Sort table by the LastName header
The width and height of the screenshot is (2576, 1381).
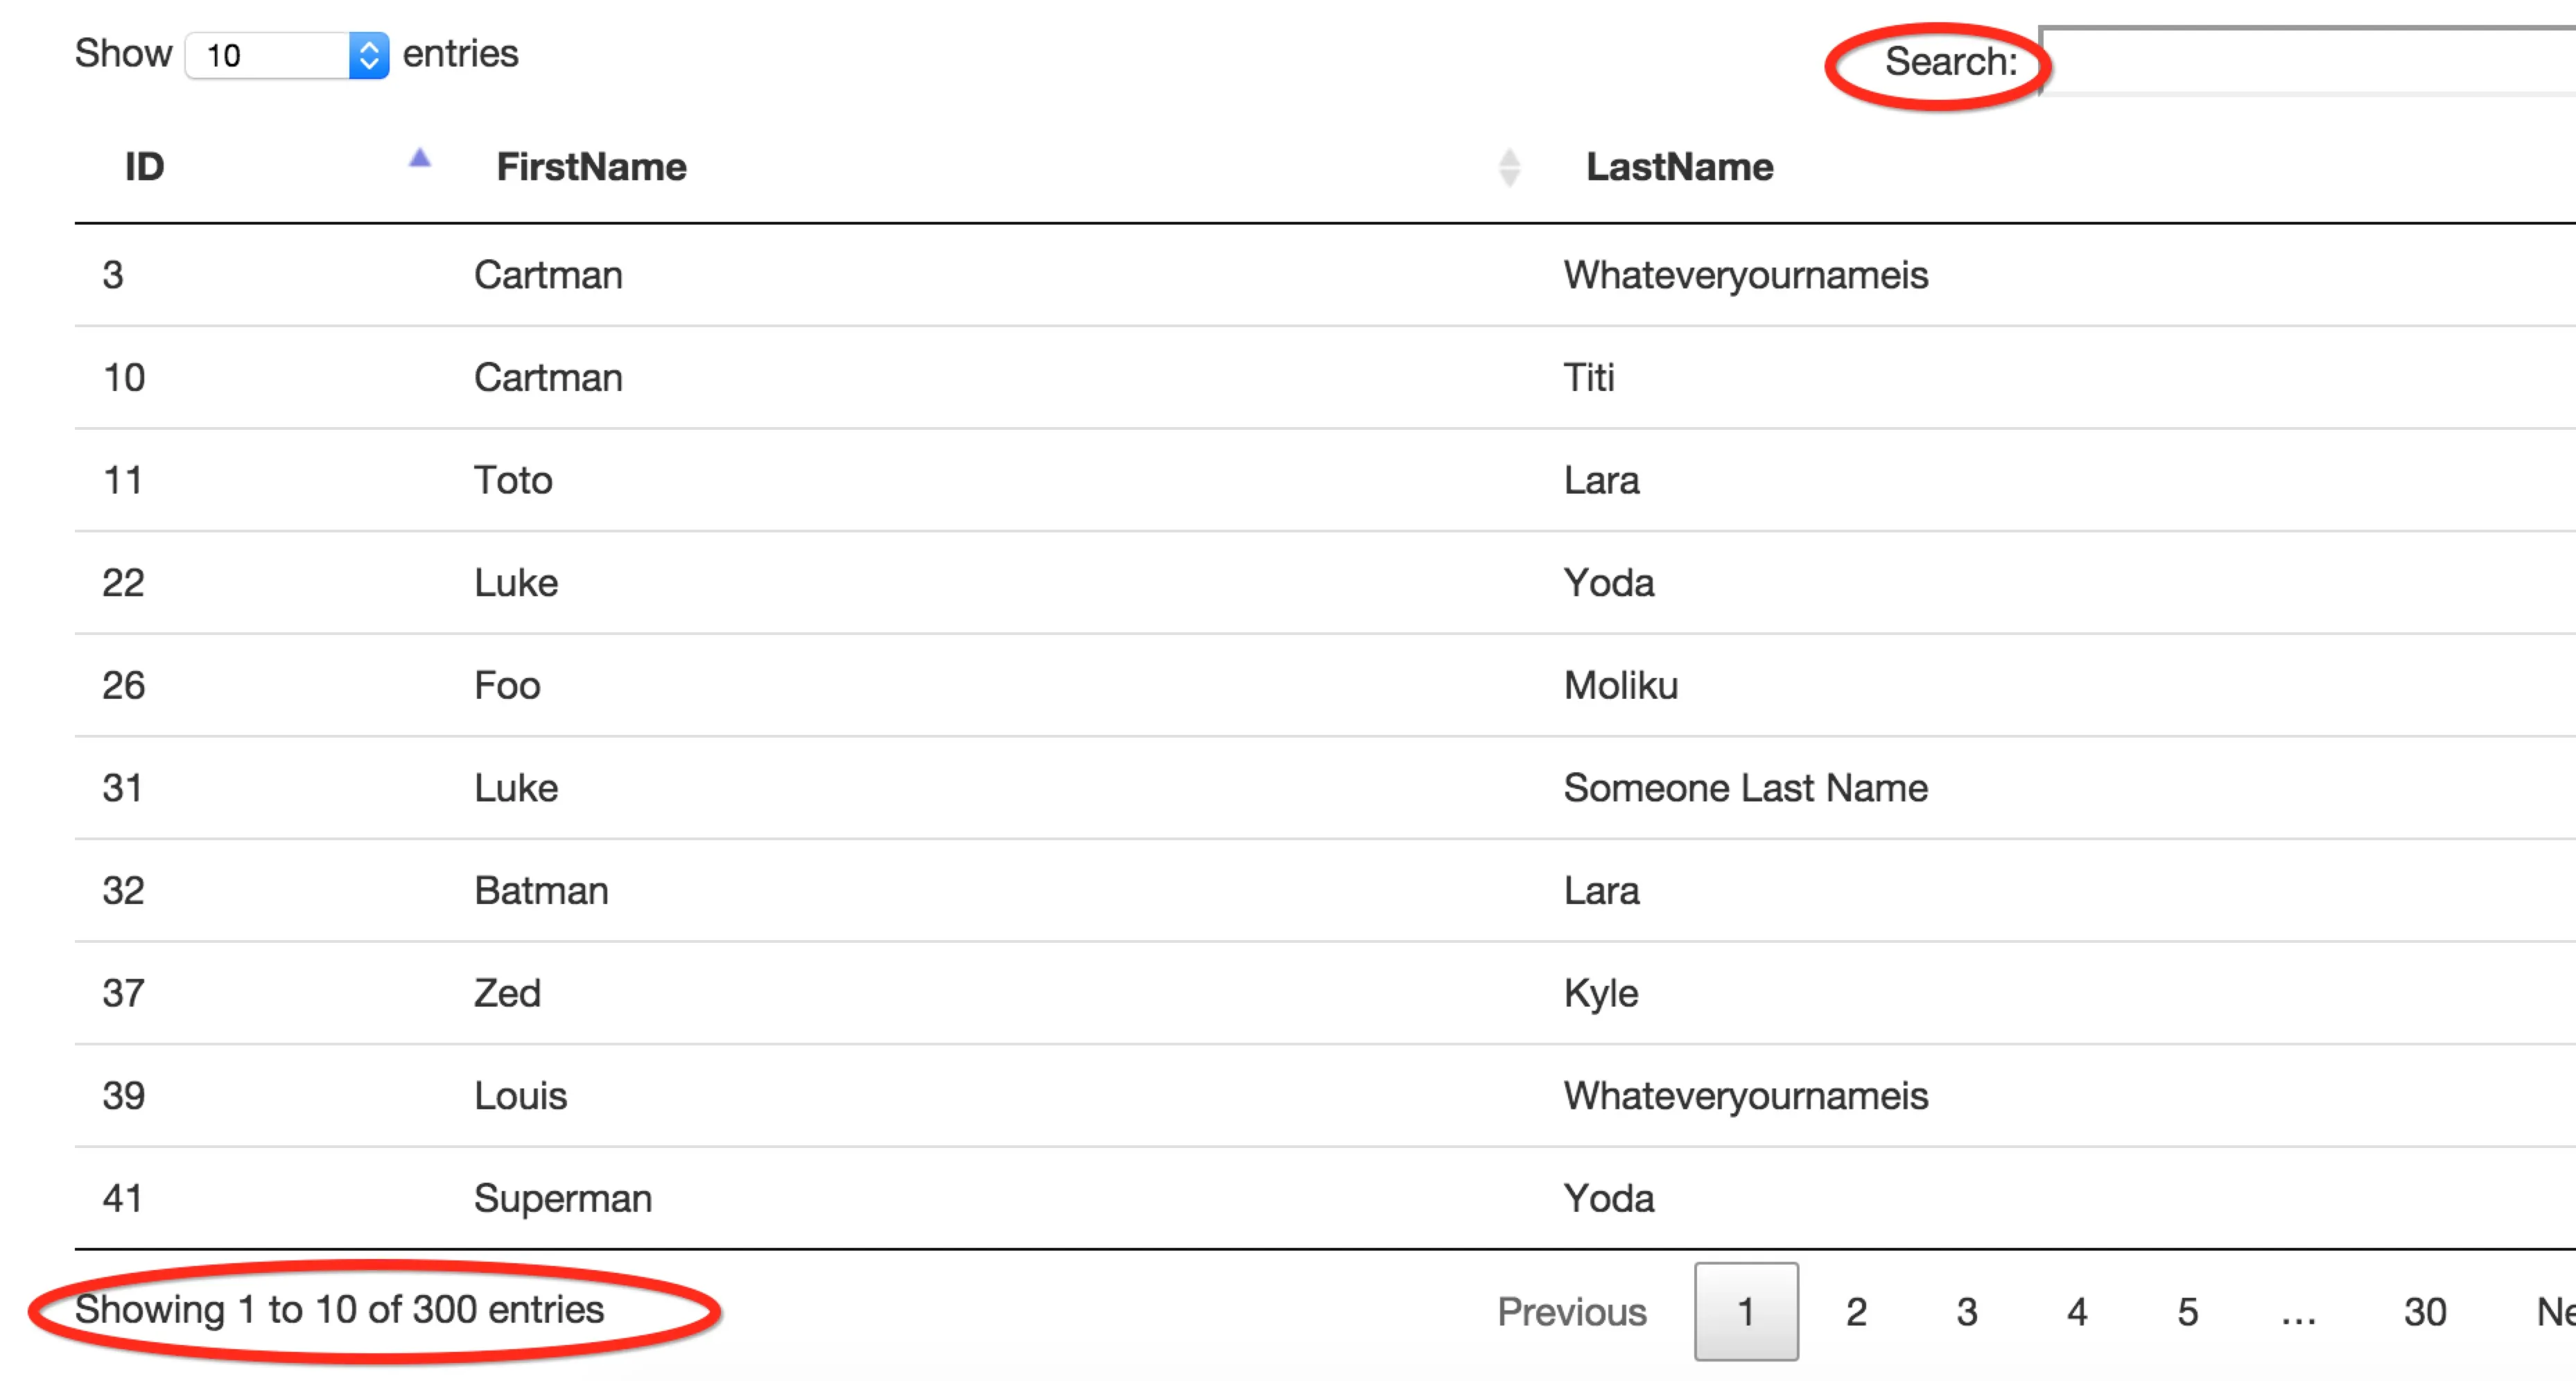[1679, 167]
